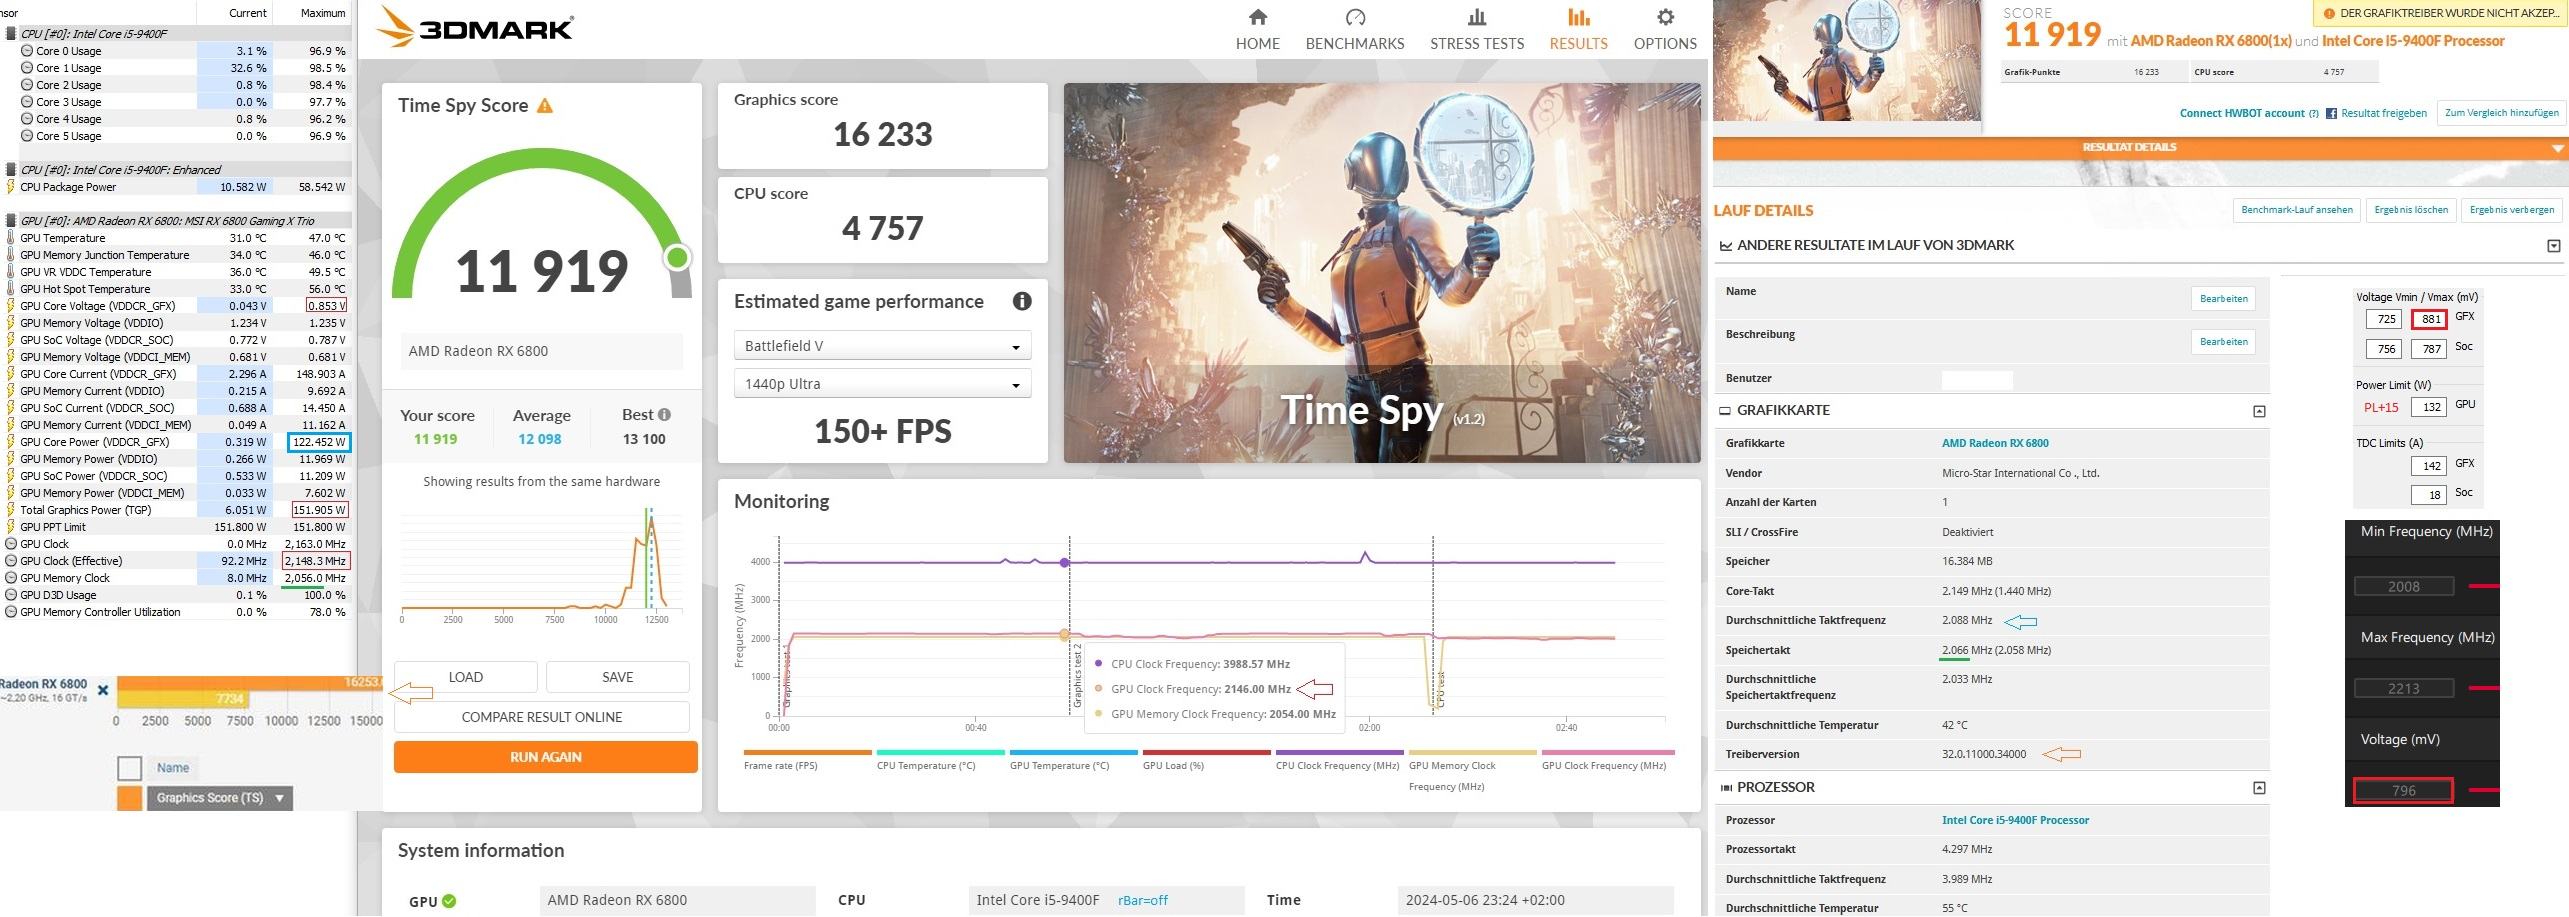2569x917 pixels.
Task: Toggle GPU Memory Clock Frequency legend series
Action: (x=1473, y=770)
